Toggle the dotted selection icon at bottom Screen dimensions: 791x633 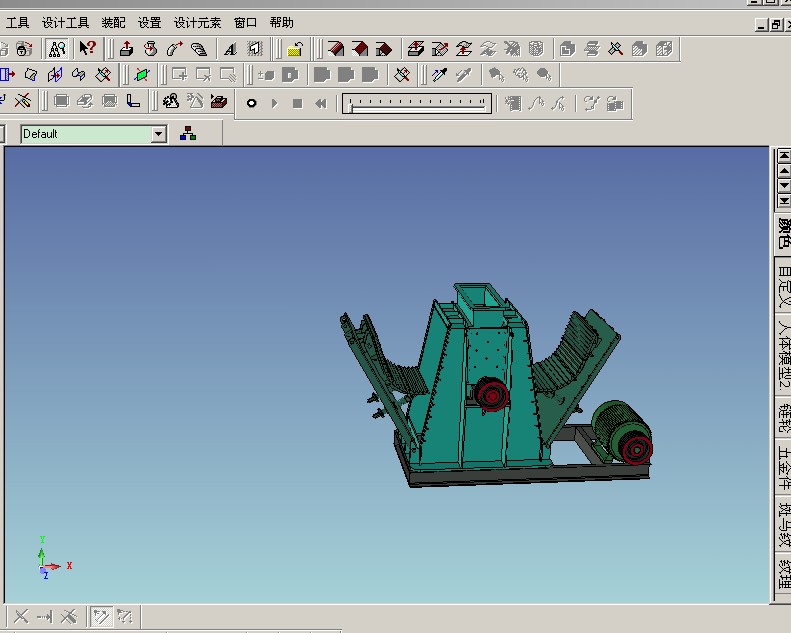(x=125, y=616)
